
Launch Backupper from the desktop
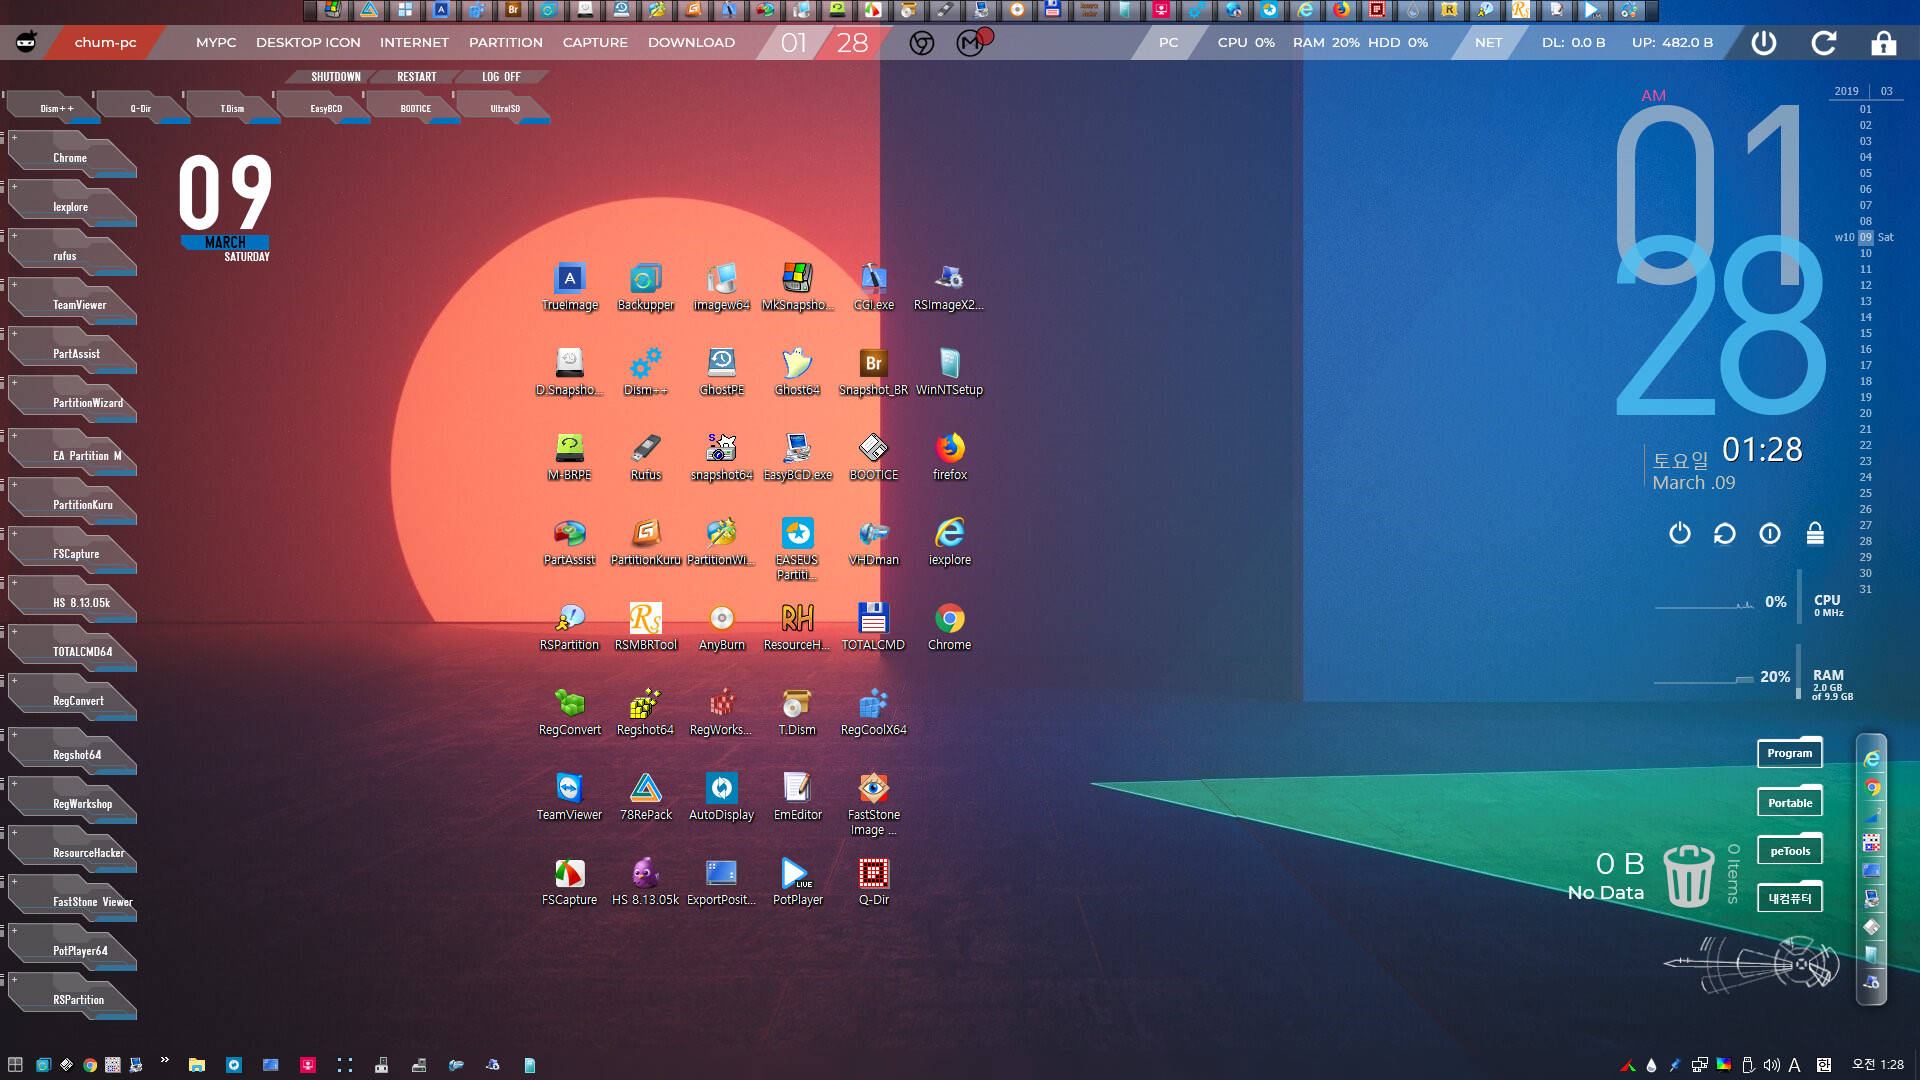[x=645, y=287]
